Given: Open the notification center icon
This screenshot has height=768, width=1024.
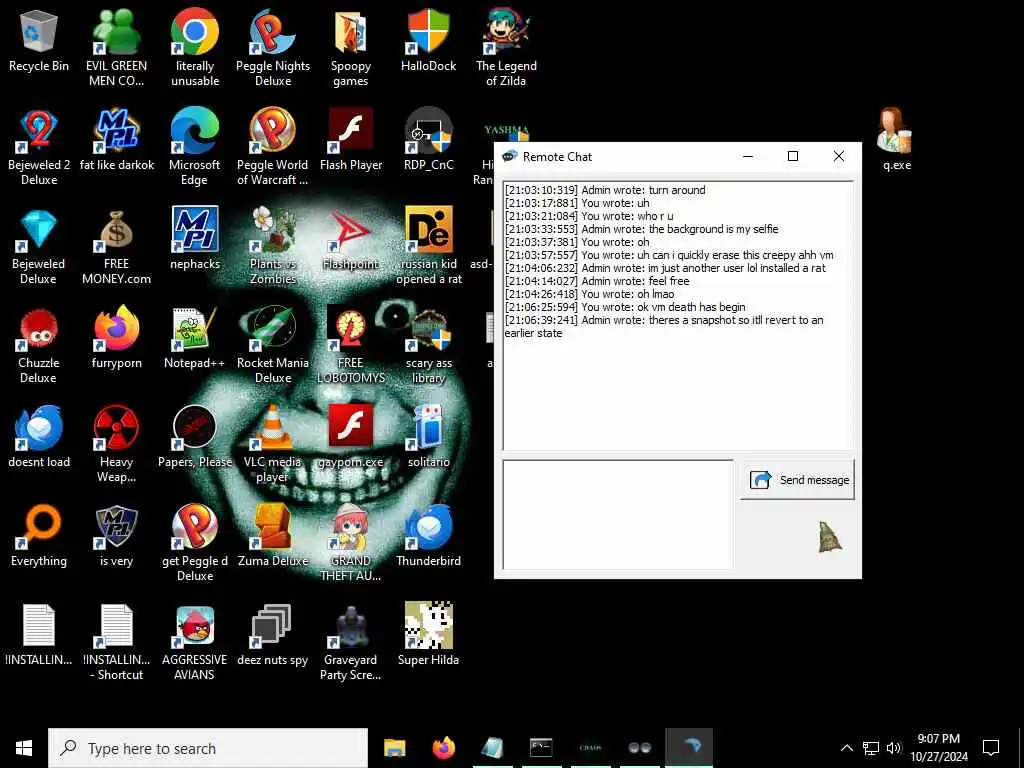Looking at the screenshot, I should tap(991, 748).
